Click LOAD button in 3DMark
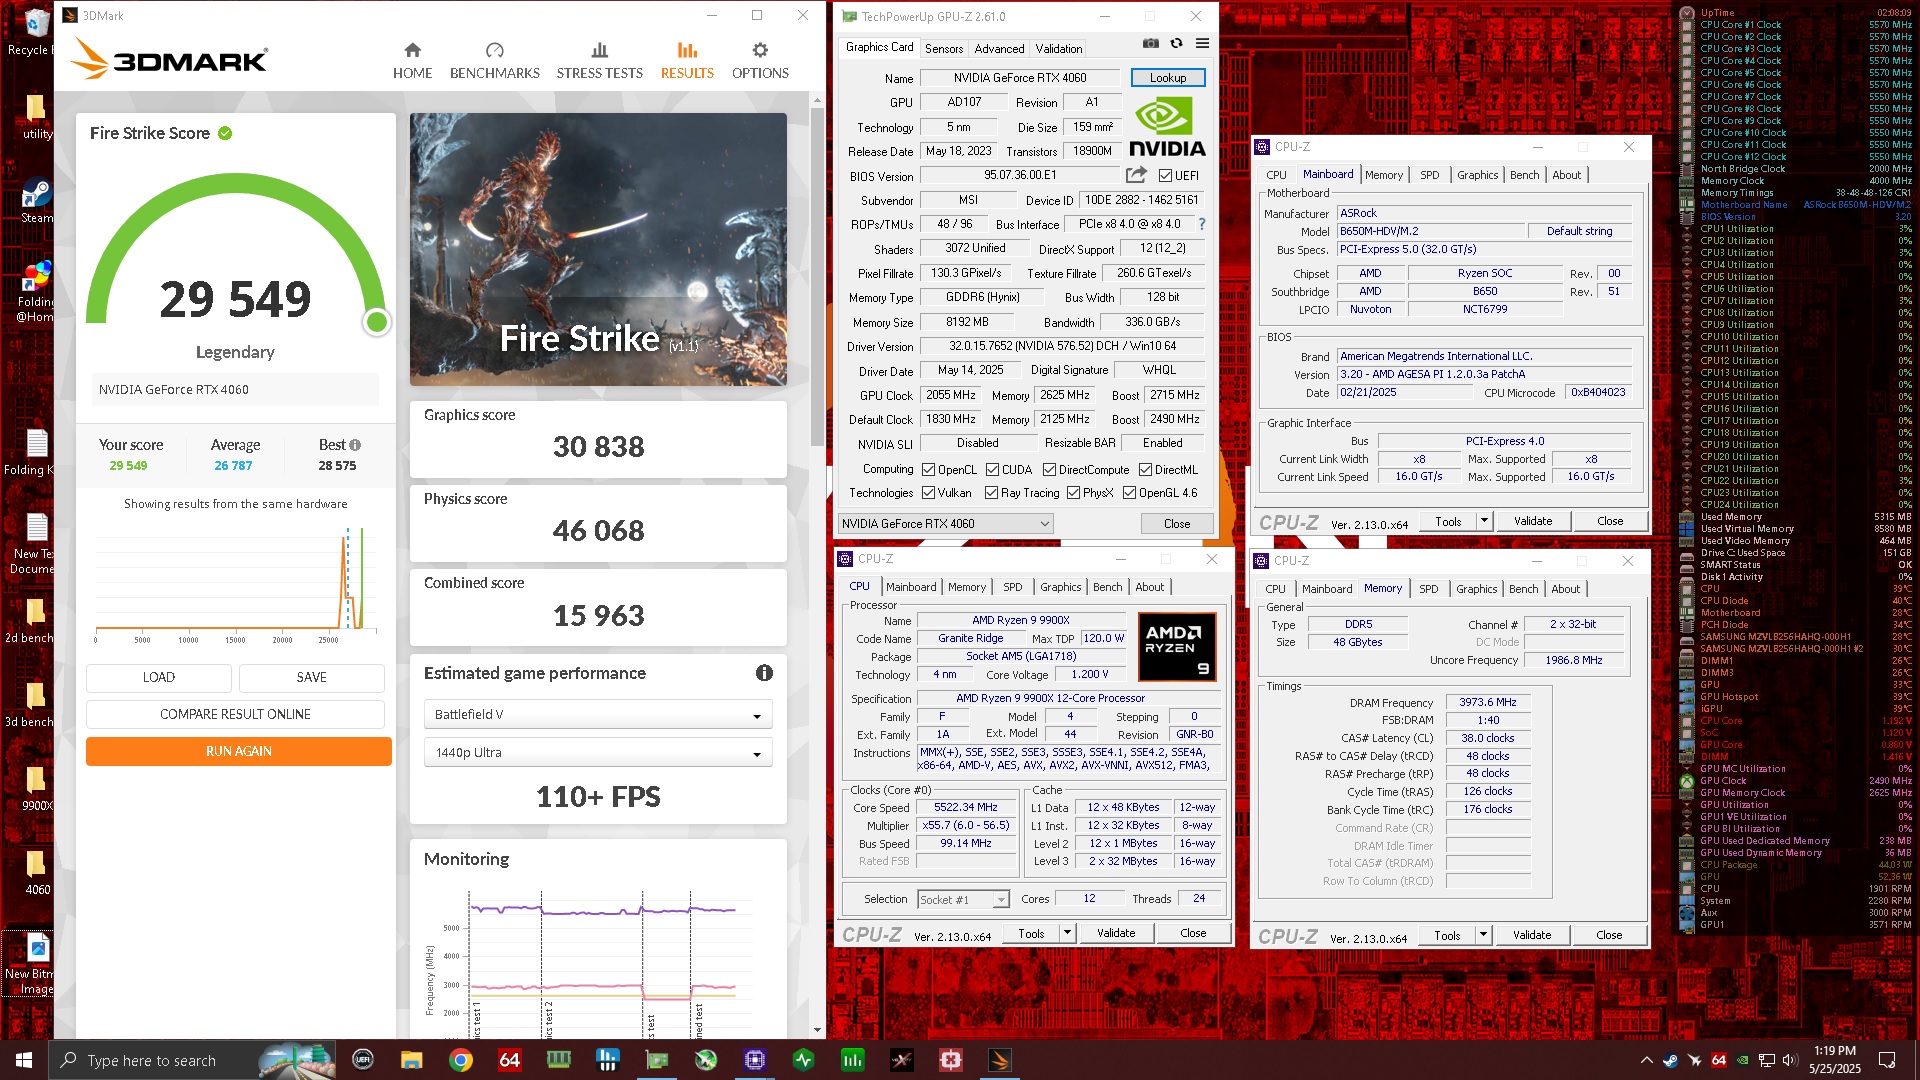This screenshot has height=1080, width=1920. [158, 677]
